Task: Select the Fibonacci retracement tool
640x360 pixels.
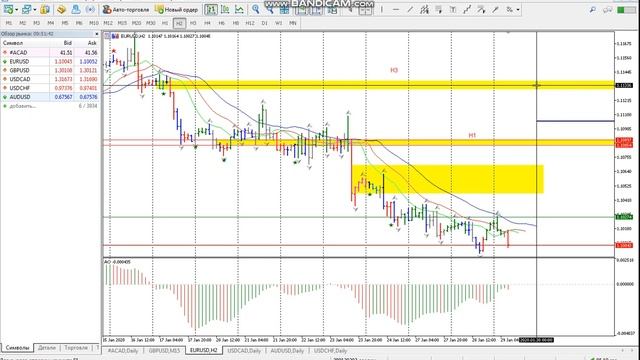Action: (439, 9)
